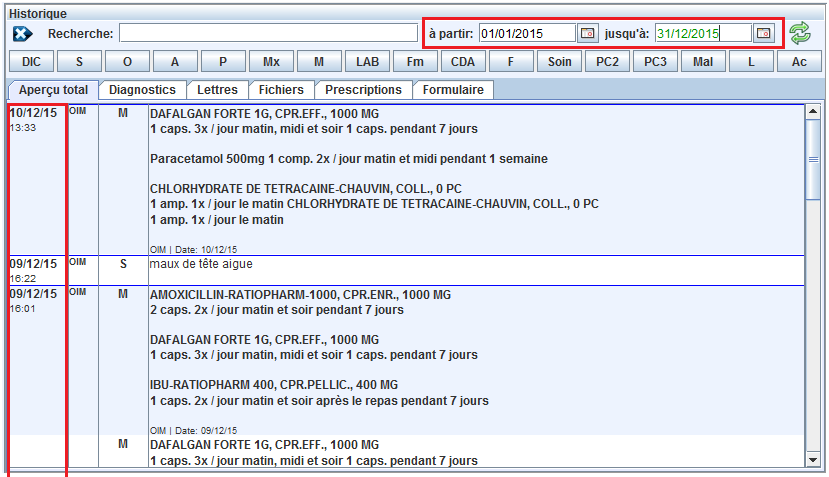Toggle the PC2 filter button
The height and width of the screenshot is (477, 829).
click(x=607, y=62)
